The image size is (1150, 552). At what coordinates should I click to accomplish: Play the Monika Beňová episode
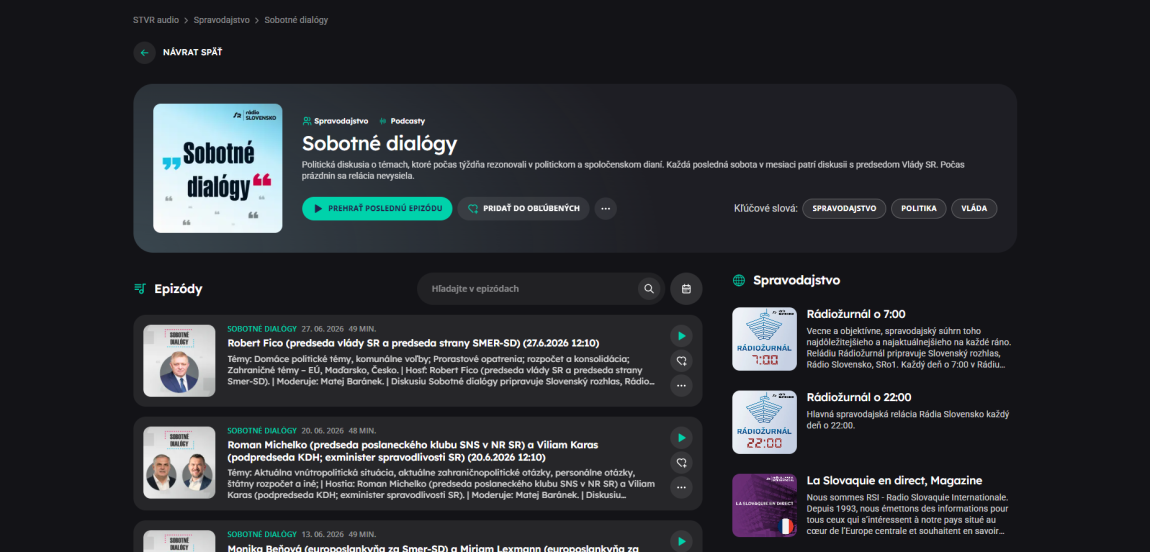[681, 541]
